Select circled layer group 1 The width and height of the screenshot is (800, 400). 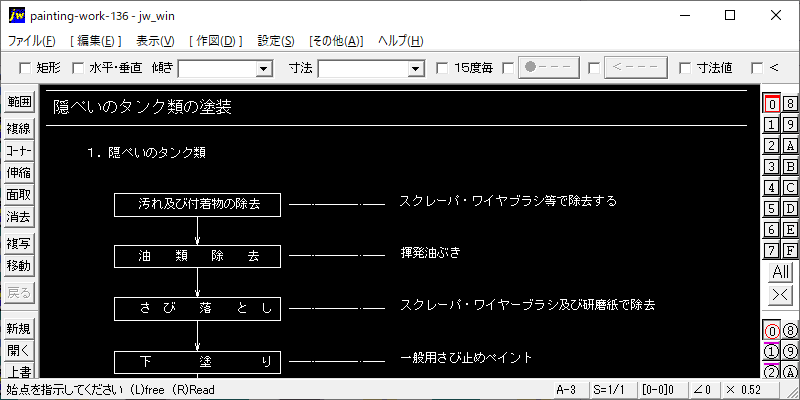point(772,352)
